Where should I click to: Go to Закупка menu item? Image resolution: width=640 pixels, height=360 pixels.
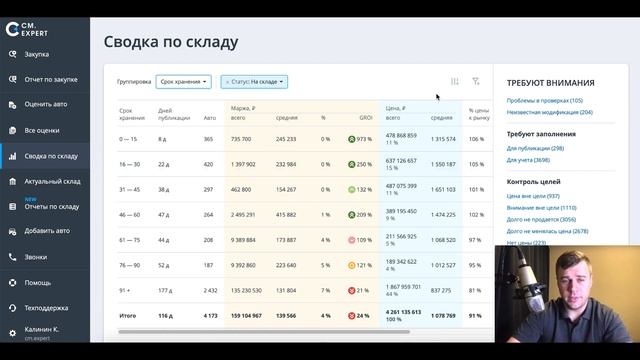click(x=37, y=54)
